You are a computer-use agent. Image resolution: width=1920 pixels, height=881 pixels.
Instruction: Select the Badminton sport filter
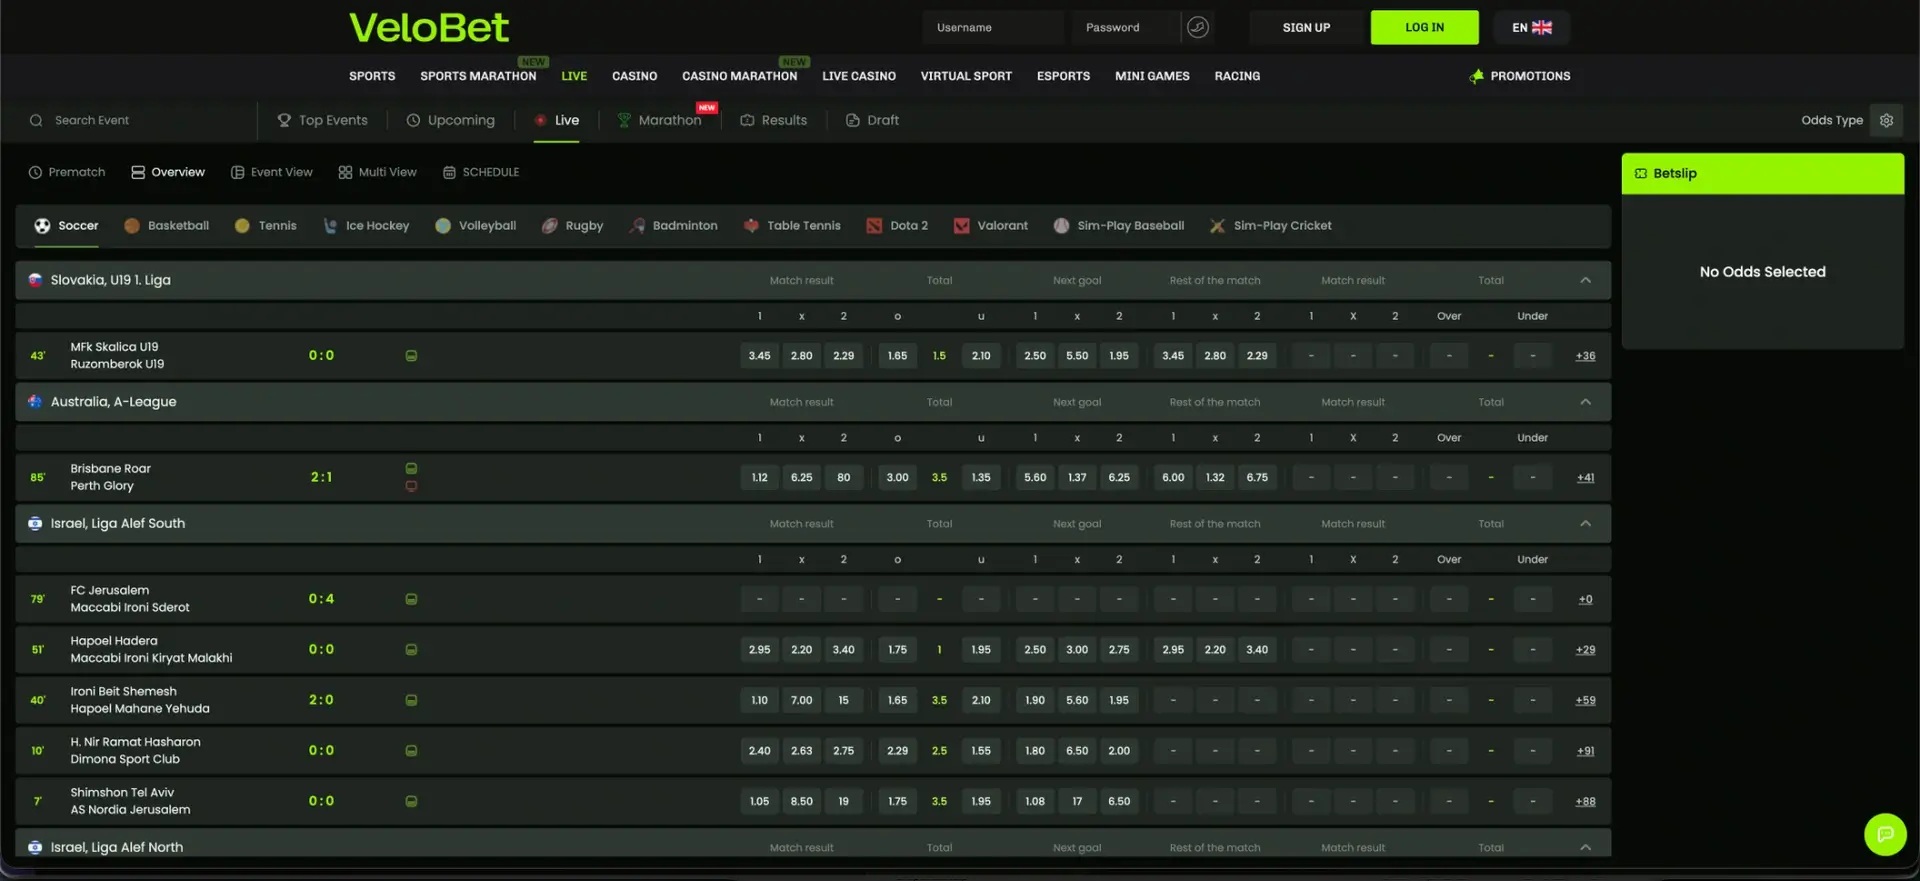click(673, 226)
